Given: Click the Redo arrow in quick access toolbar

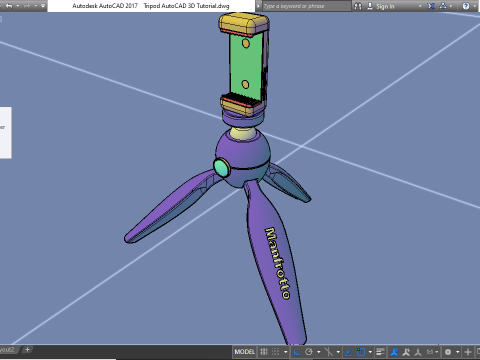Looking at the screenshot, I should click(27, 6).
